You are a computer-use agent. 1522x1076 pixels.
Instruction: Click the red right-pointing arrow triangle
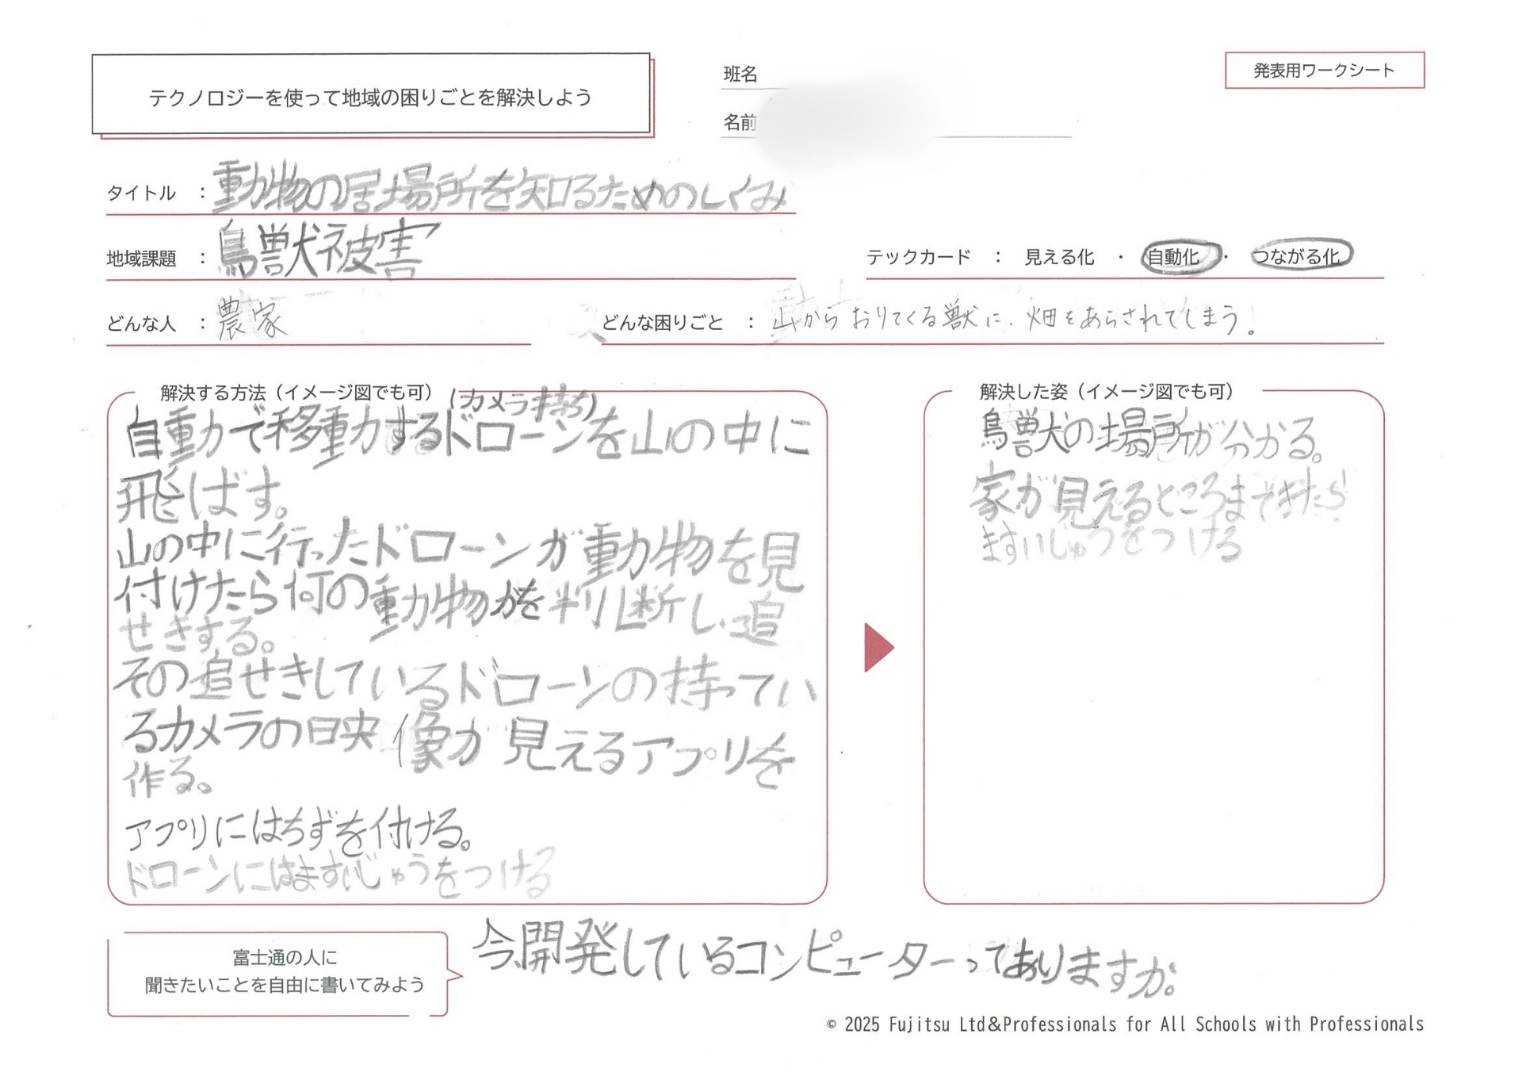[x=877, y=648]
